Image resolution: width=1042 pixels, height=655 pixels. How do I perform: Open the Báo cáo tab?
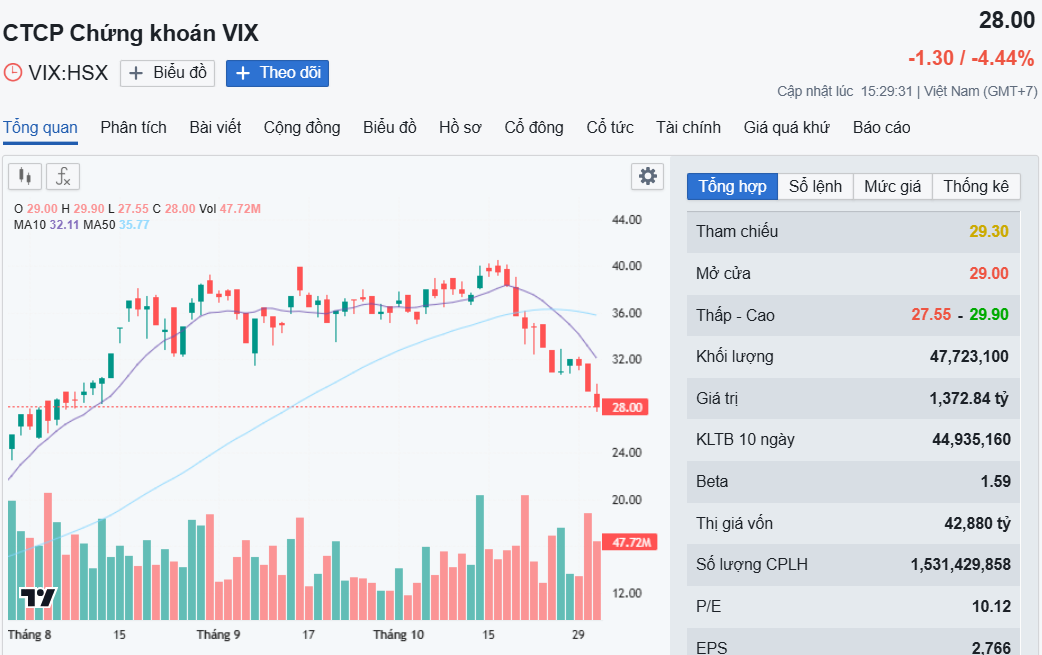[881, 127]
